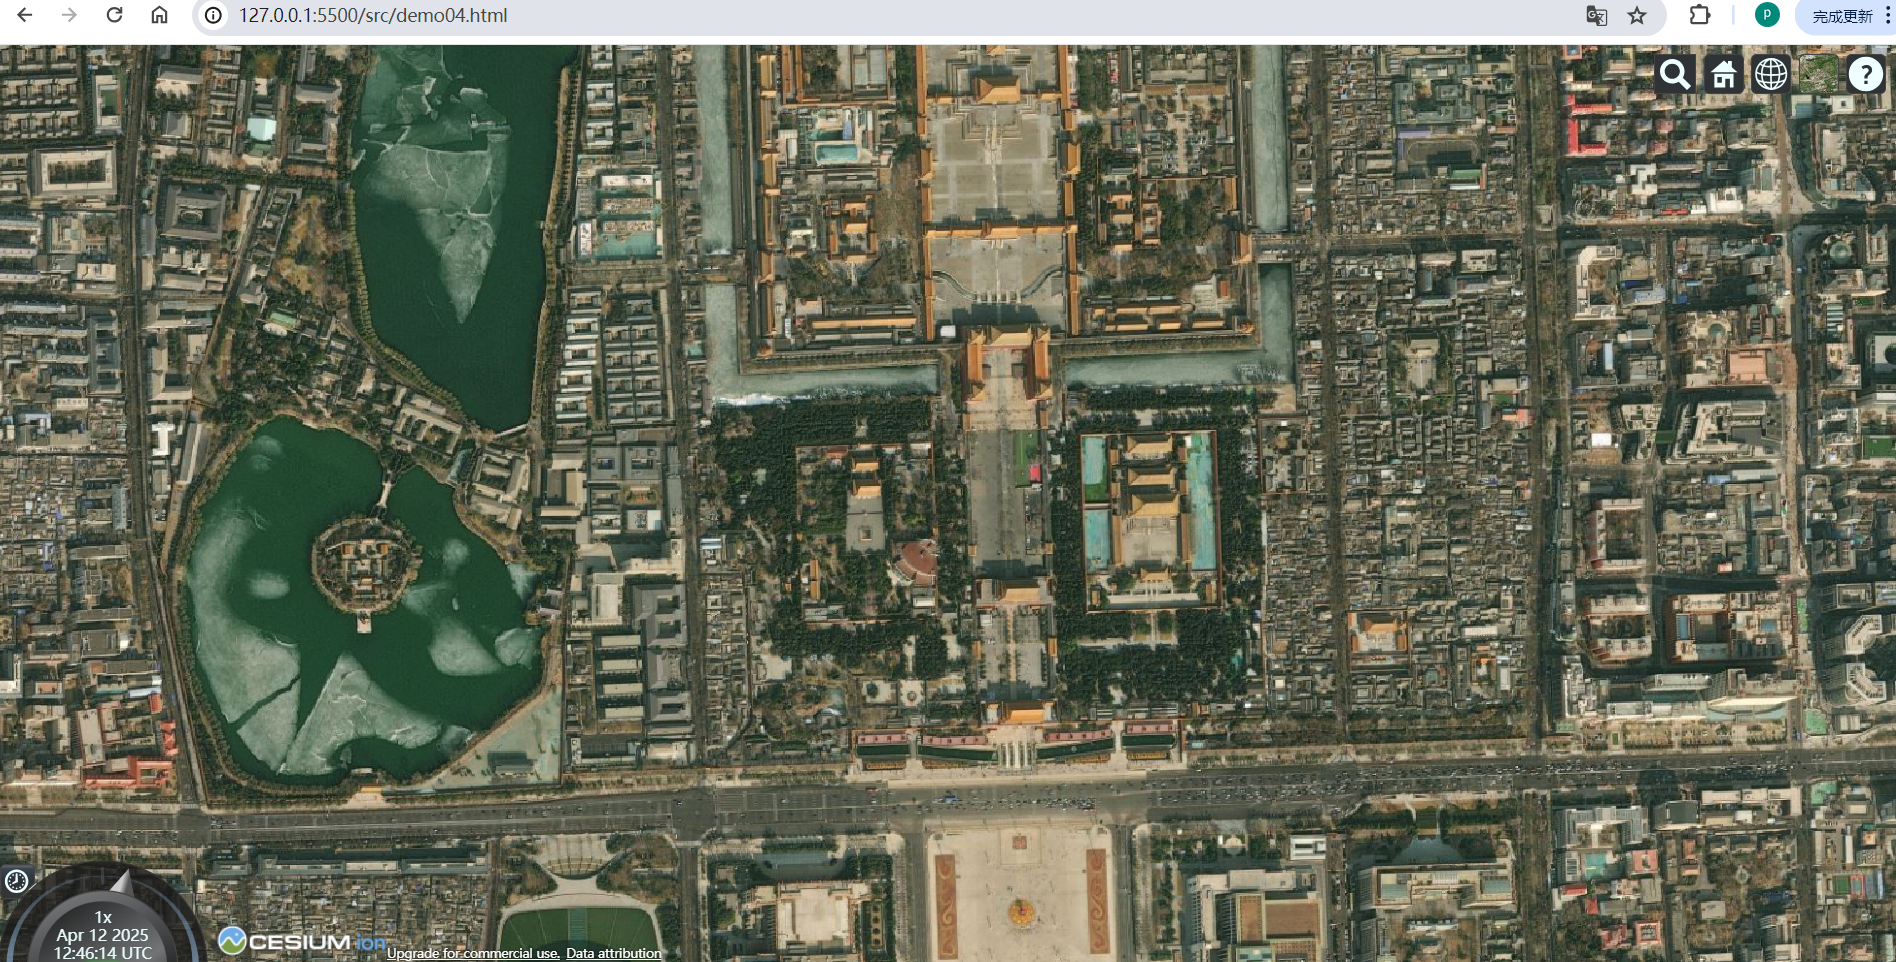Bookmark this page with the star

(x=1637, y=16)
